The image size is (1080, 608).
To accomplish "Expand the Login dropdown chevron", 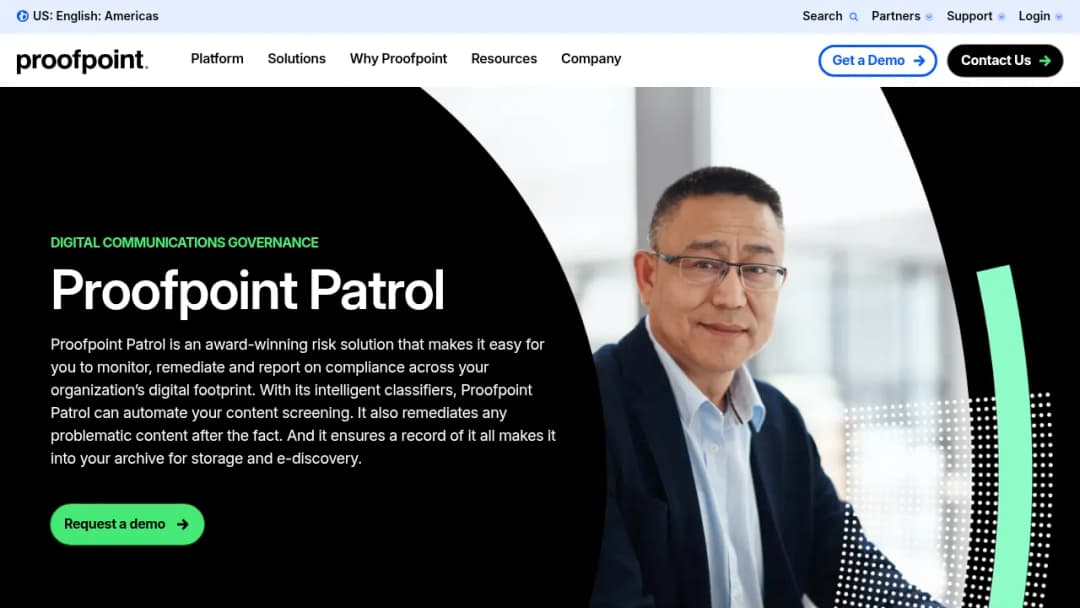I will (x=1059, y=17).
